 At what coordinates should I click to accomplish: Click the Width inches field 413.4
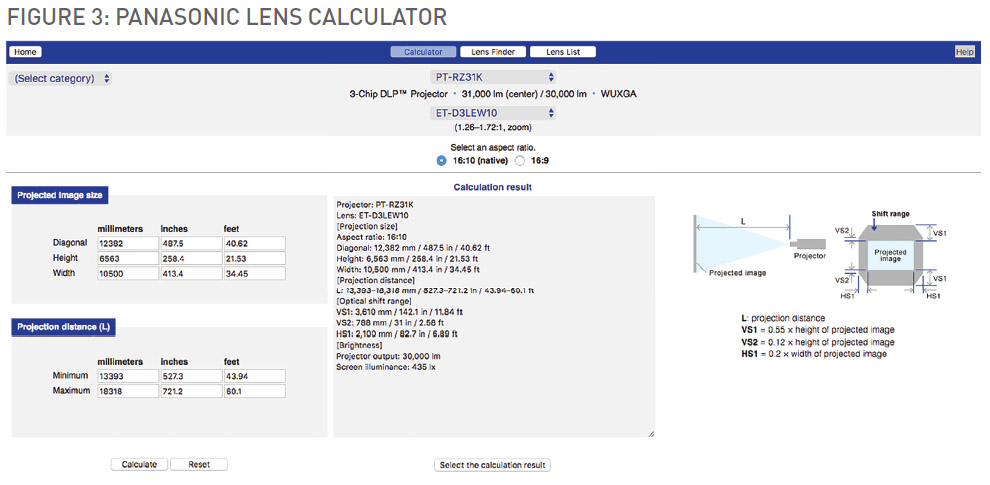click(x=190, y=273)
